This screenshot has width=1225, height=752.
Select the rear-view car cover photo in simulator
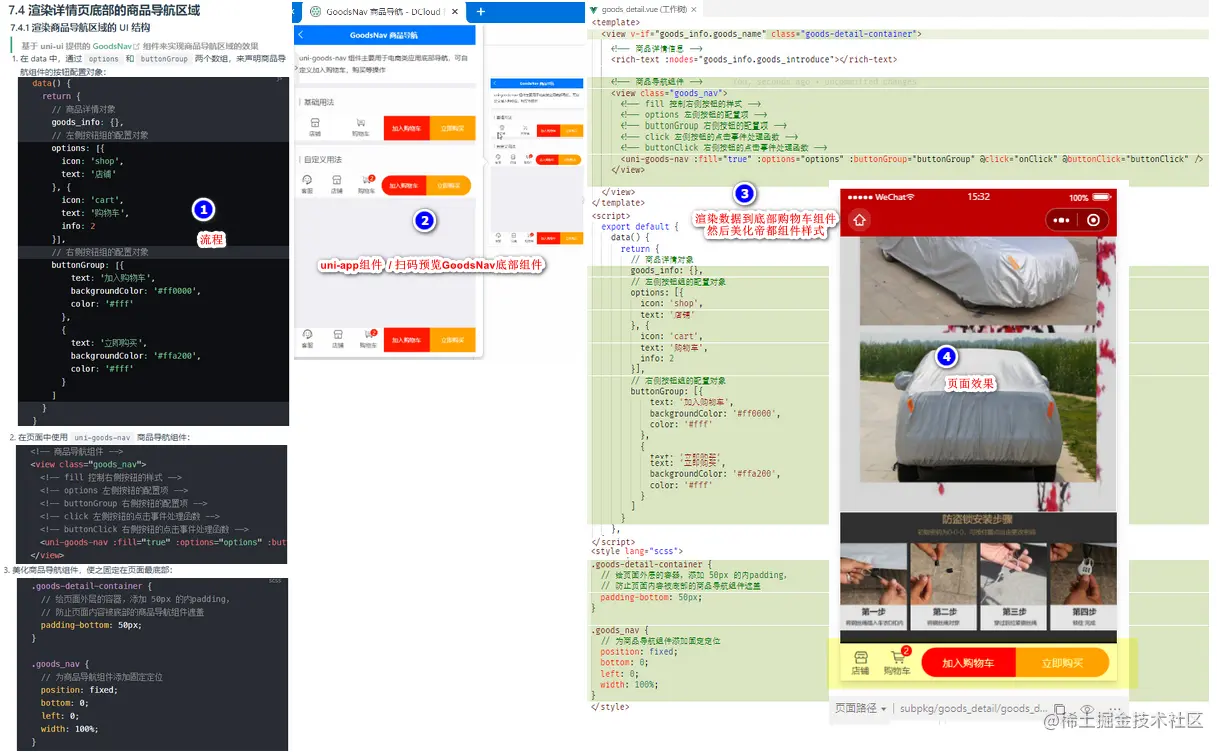coord(978,413)
